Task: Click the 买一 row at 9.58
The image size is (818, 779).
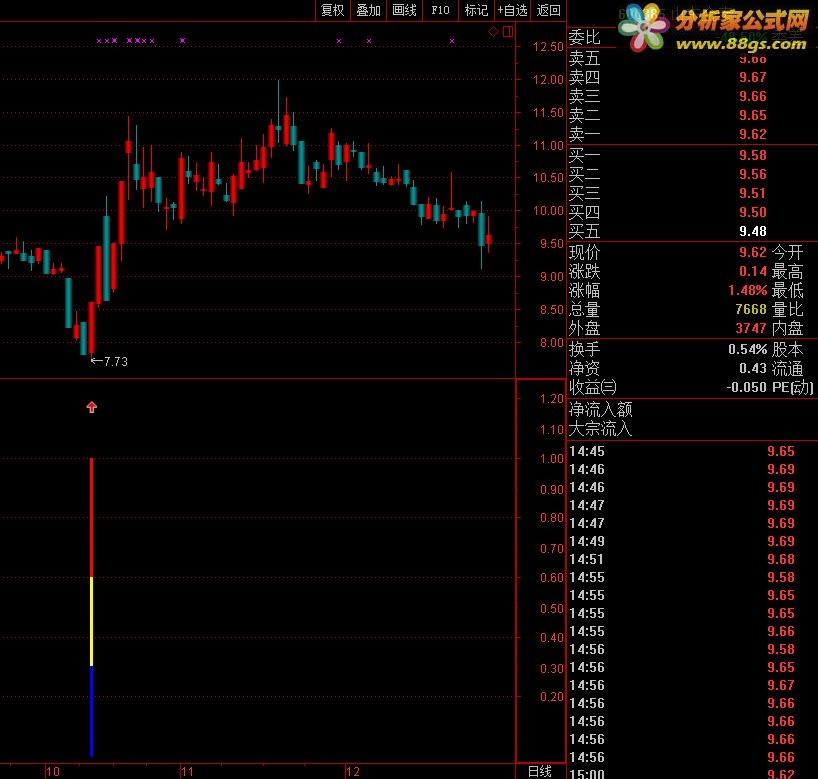Action: coord(693,155)
